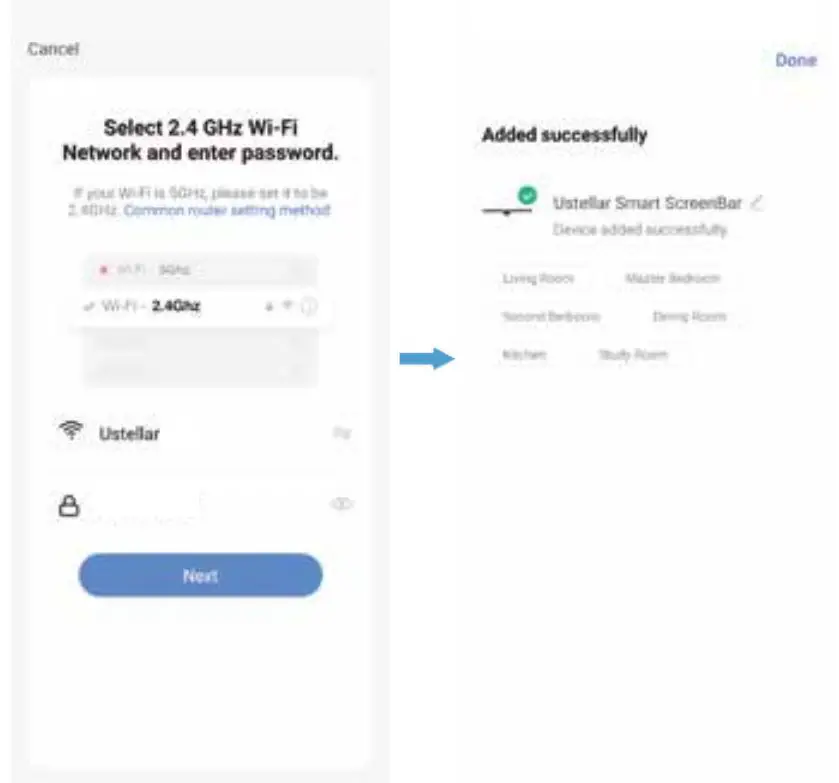Select the Master Bedroom room tag
The height and width of the screenshot is (783, 839).
[x=672, y=279]
